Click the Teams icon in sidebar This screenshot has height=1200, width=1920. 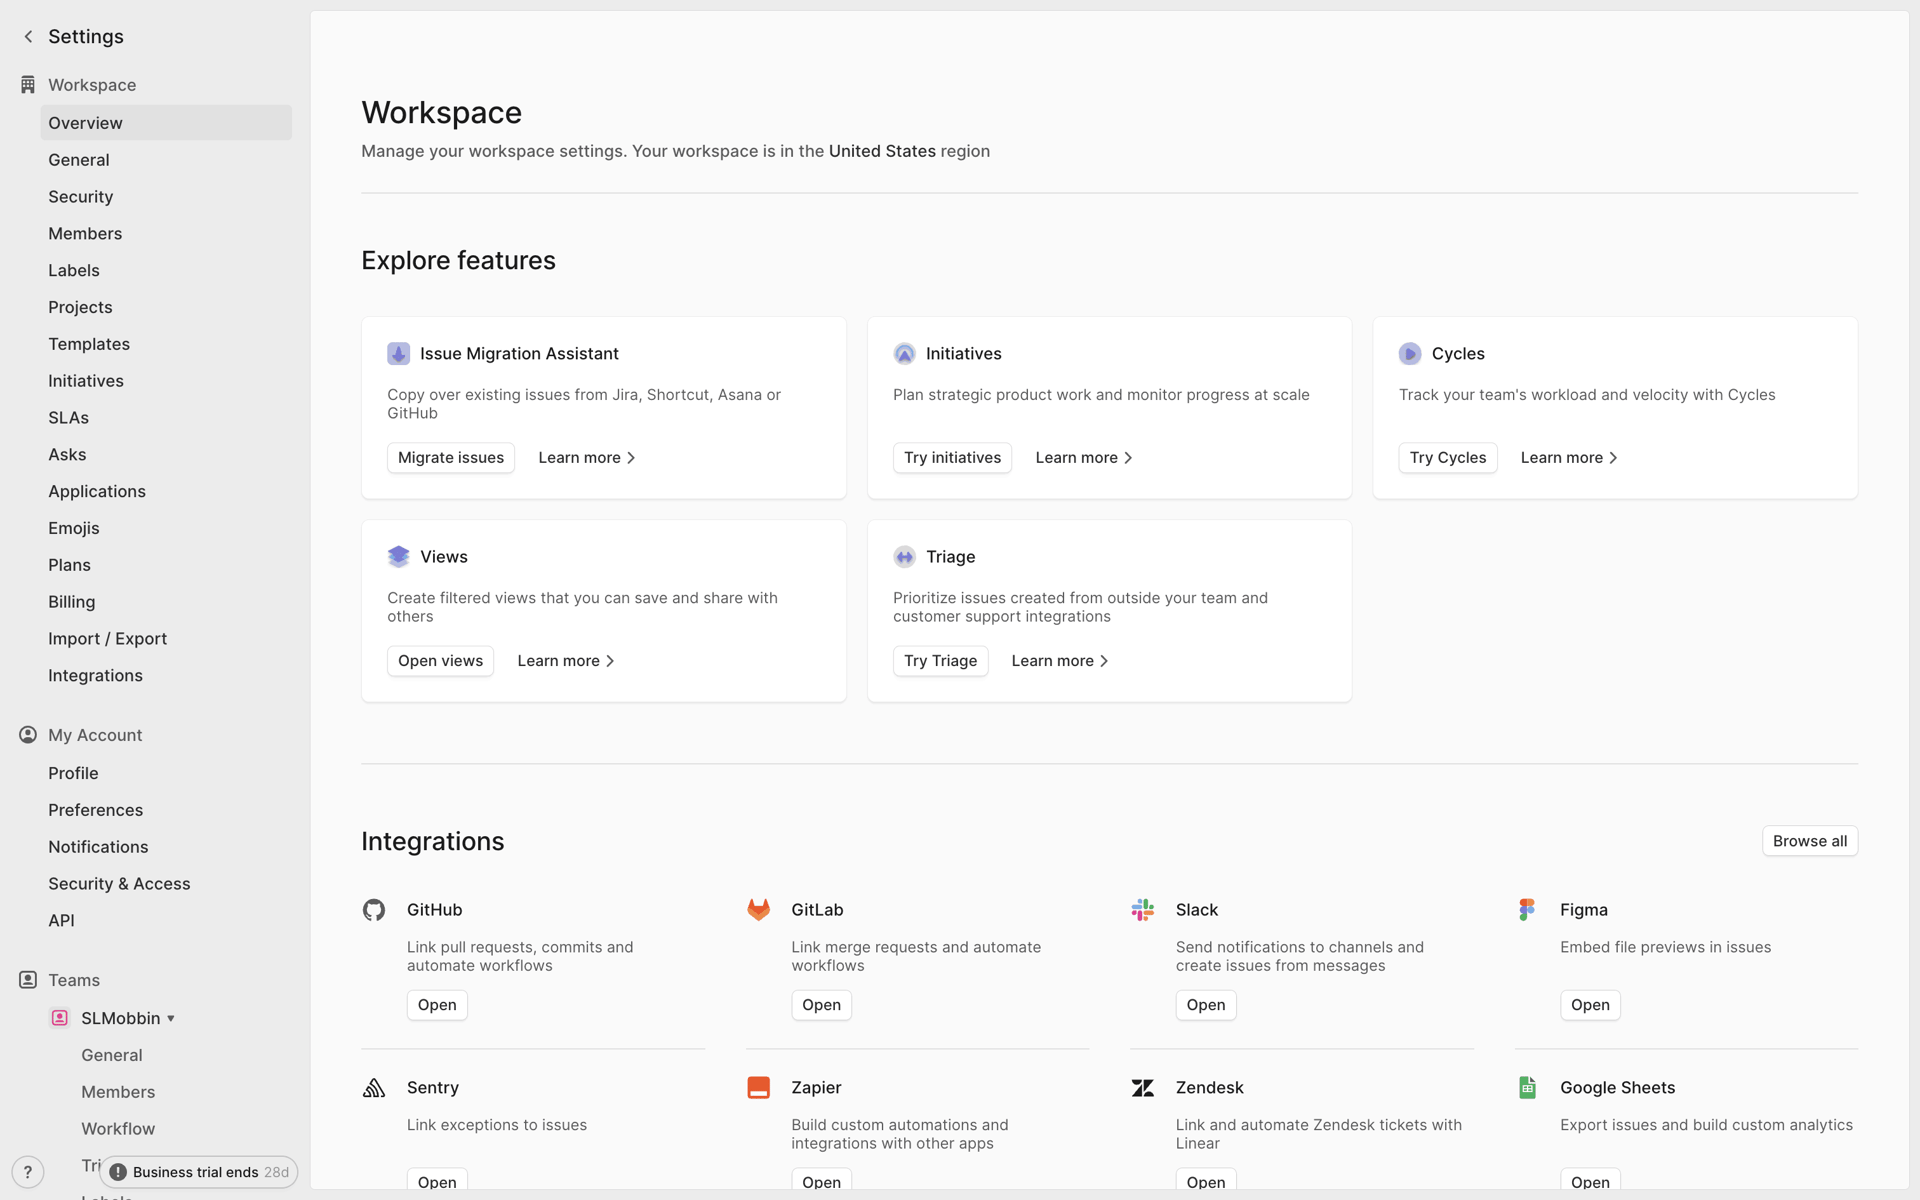(28, 980)
